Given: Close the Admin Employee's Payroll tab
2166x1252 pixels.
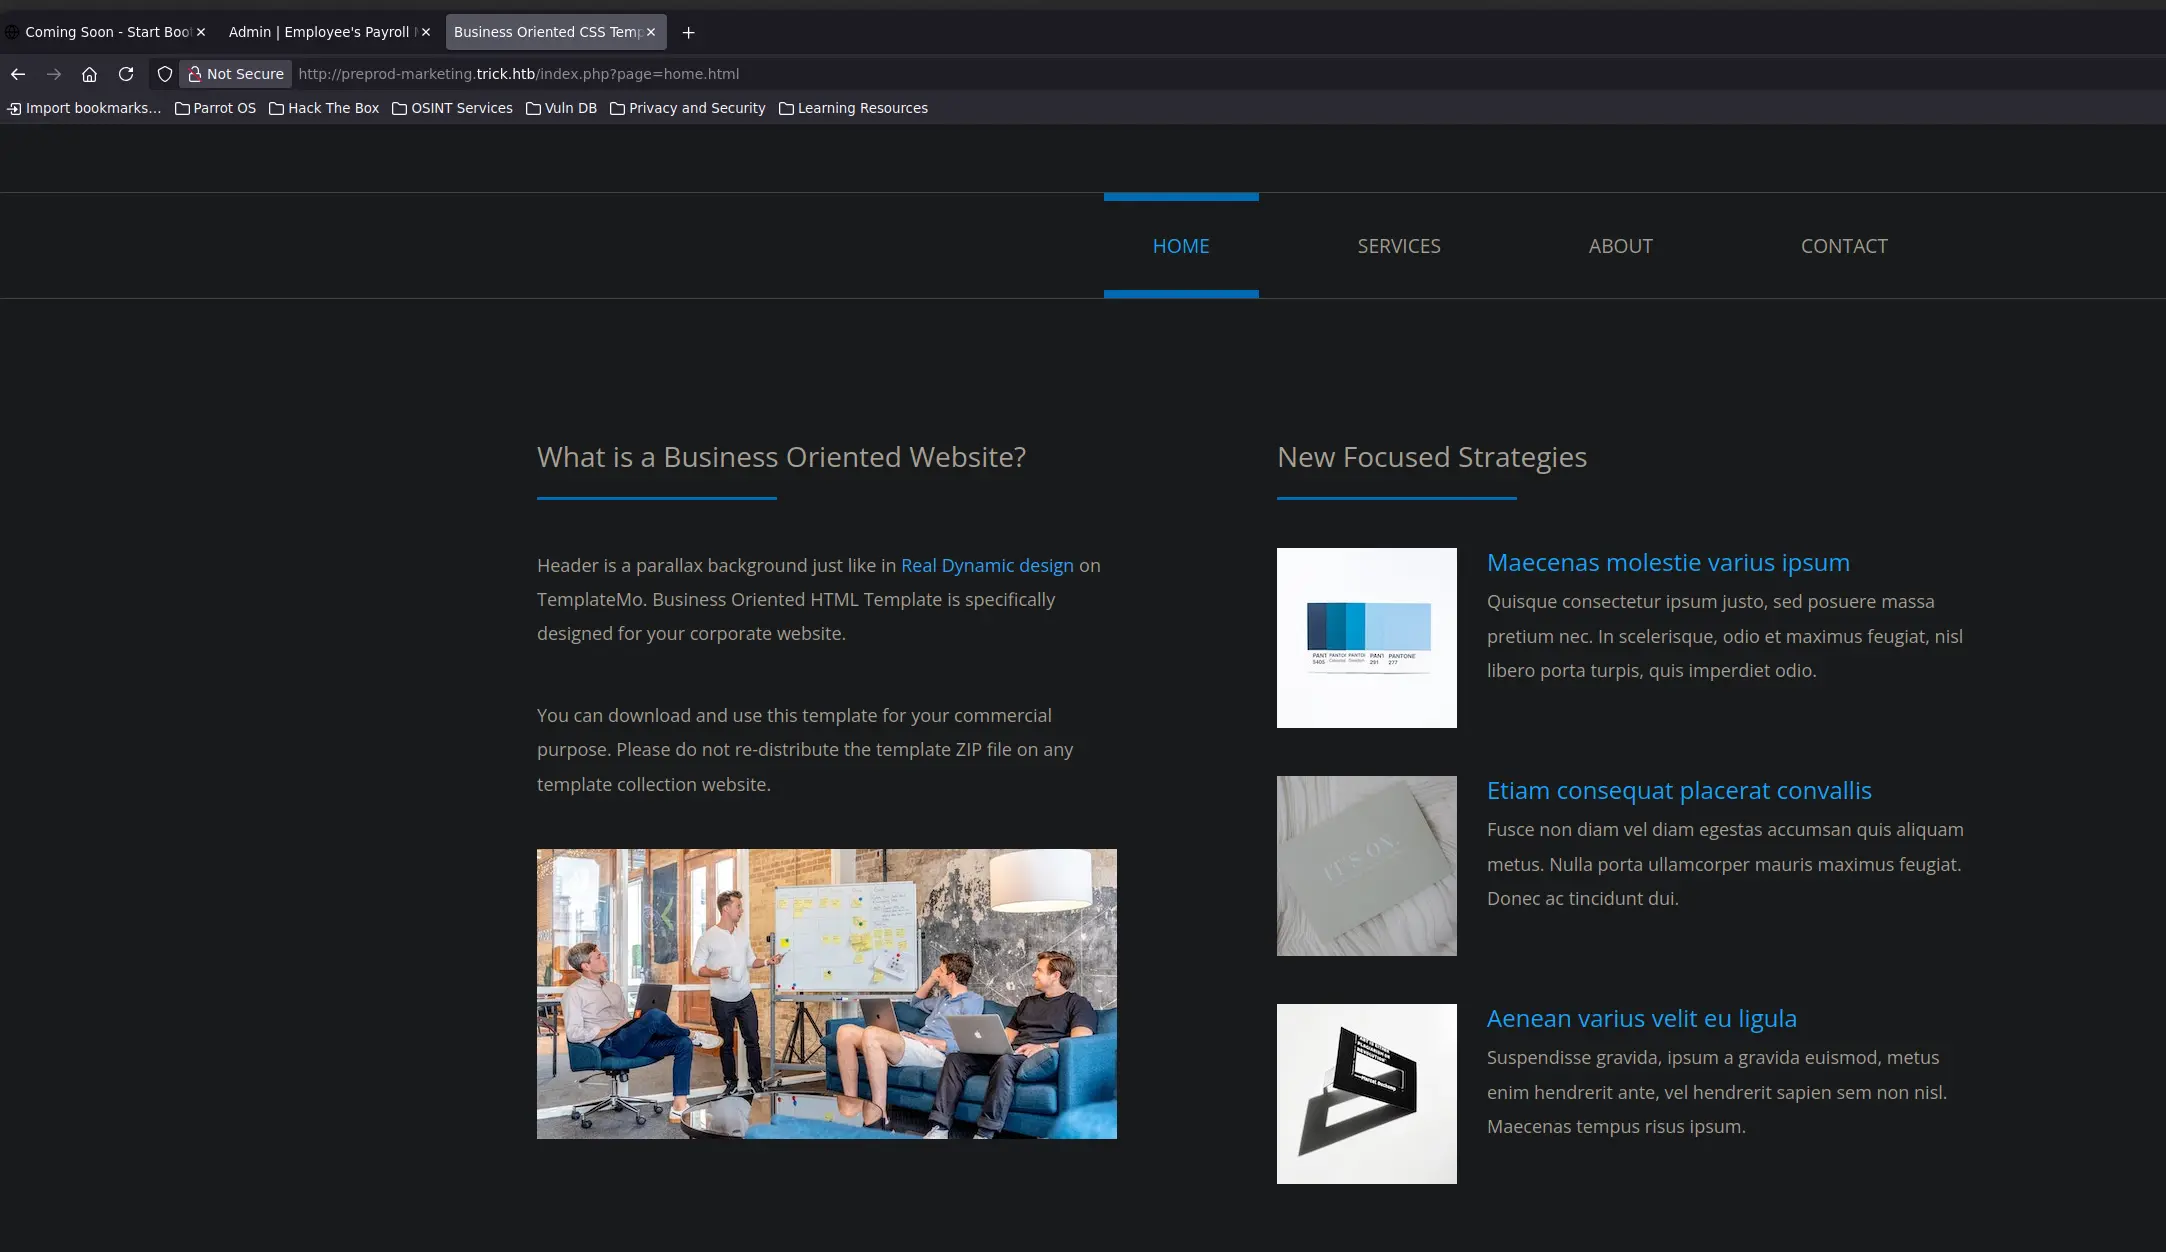Looking at the screenshot, I should coord(426,32).
